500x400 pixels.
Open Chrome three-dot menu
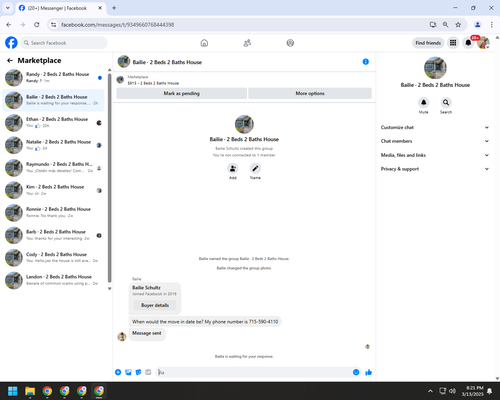click(x=492, y=25)
